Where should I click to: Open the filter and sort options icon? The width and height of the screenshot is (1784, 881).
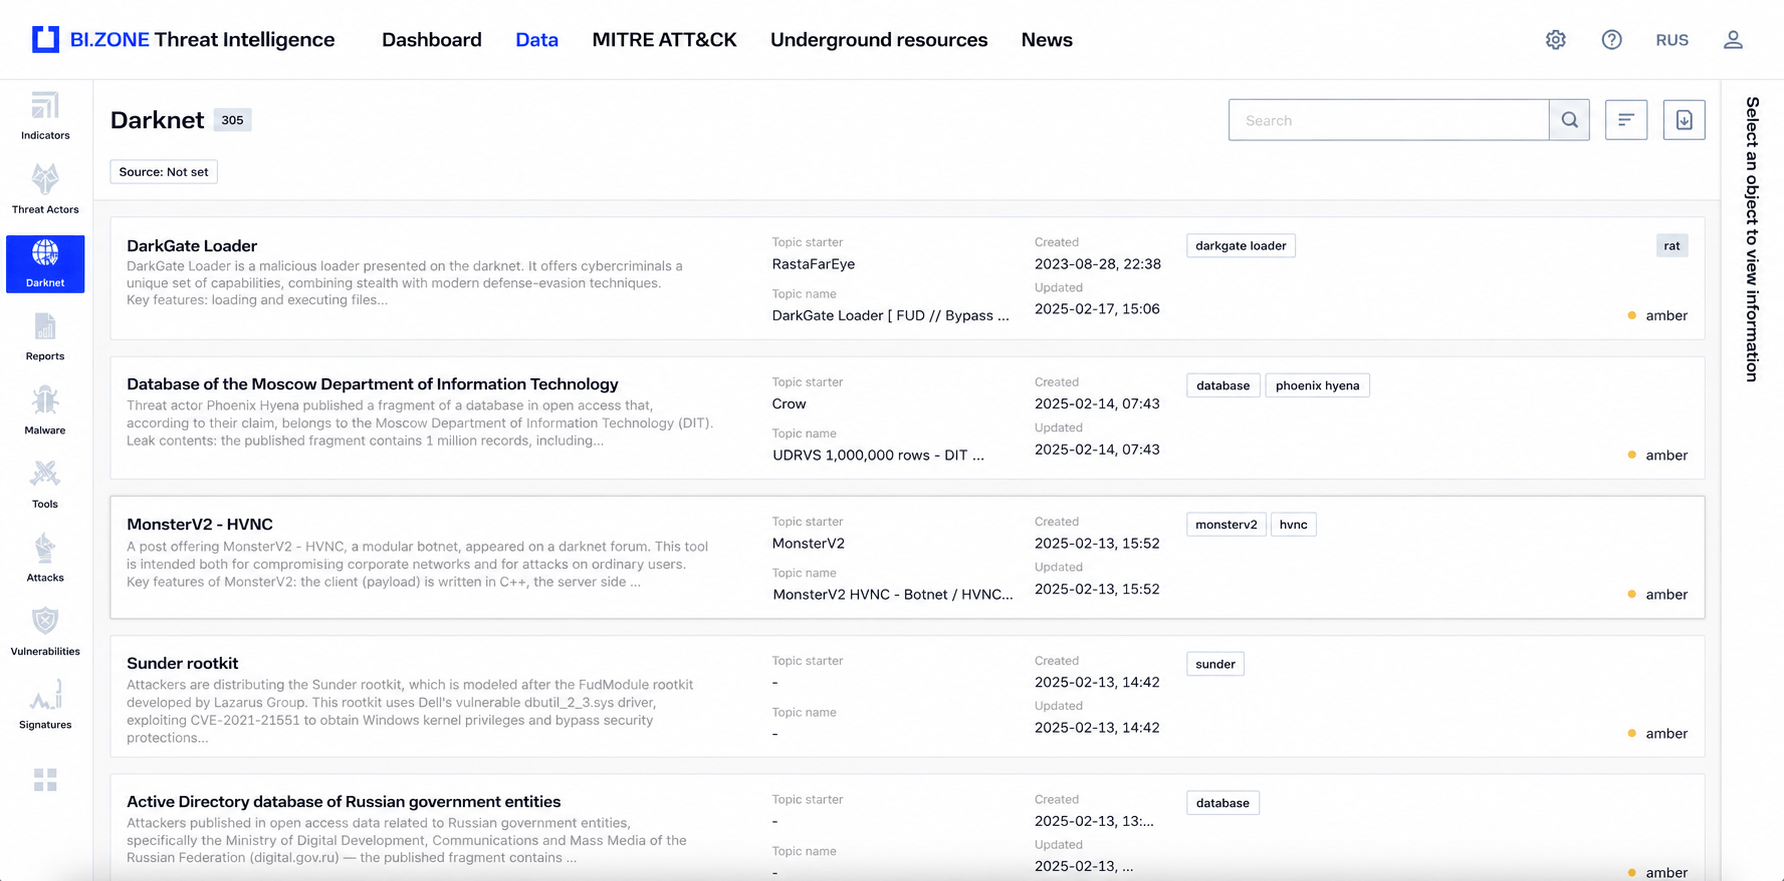[1626, 120]
